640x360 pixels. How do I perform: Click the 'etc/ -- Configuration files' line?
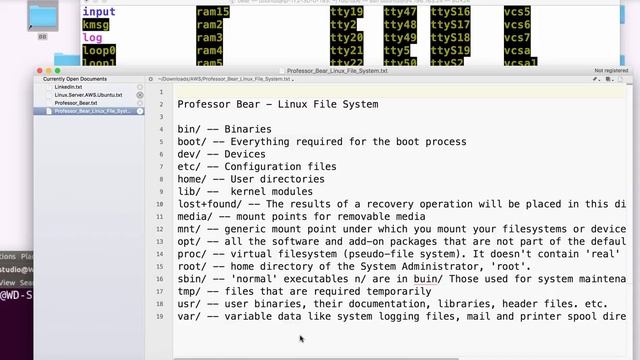point(257,167)
